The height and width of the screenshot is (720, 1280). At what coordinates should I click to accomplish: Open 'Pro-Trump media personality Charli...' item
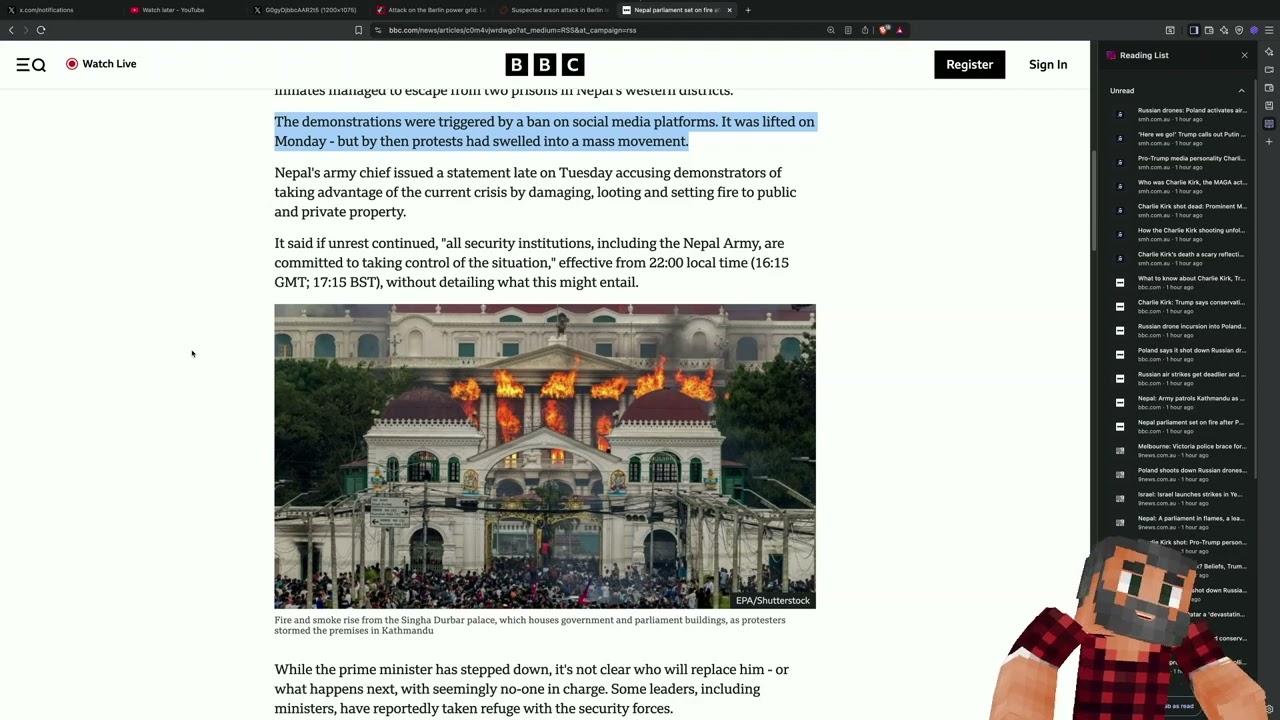tap(1180, 163)
